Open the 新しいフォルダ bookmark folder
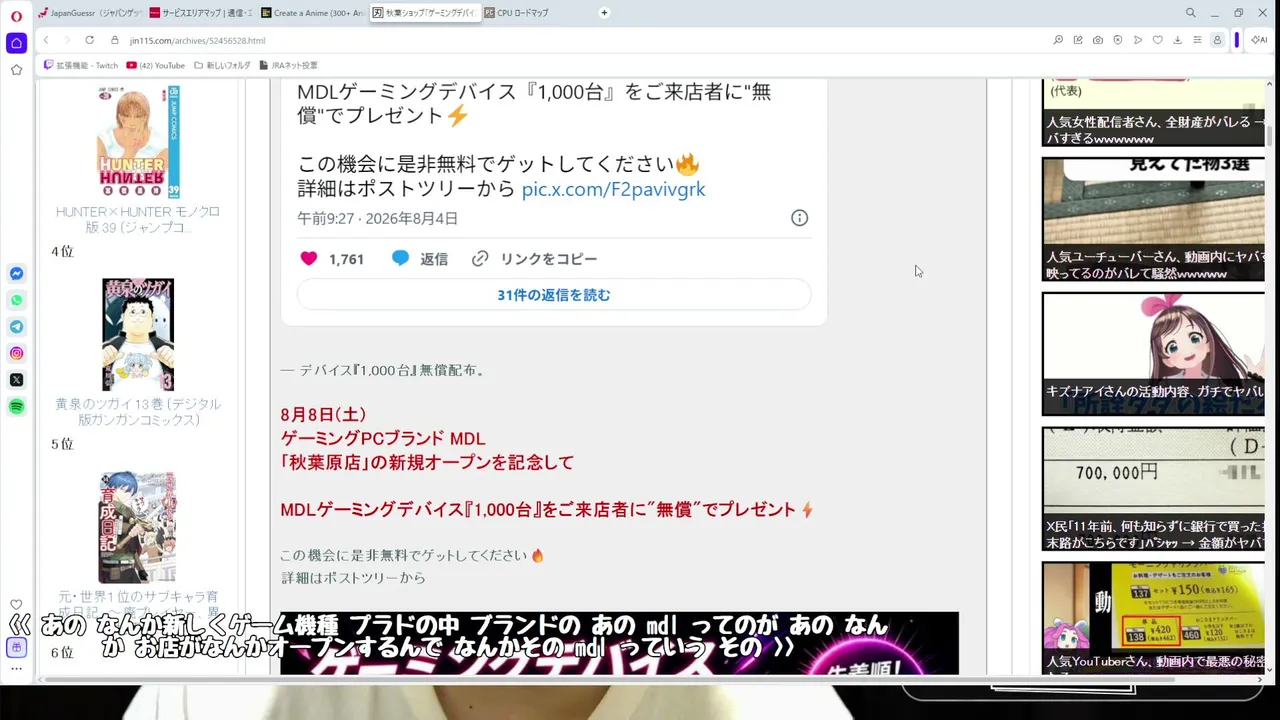 (223, 66)
